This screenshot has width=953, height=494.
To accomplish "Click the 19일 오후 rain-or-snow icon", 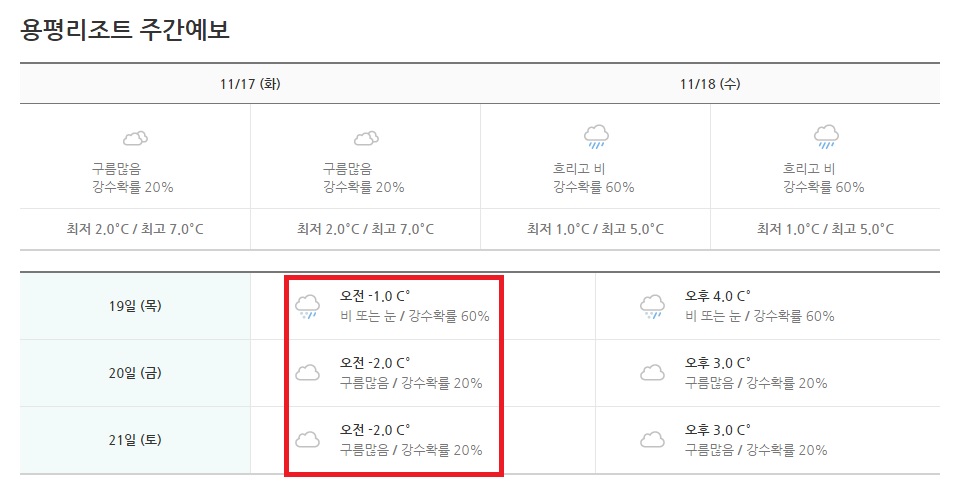I will pos(652,306).
